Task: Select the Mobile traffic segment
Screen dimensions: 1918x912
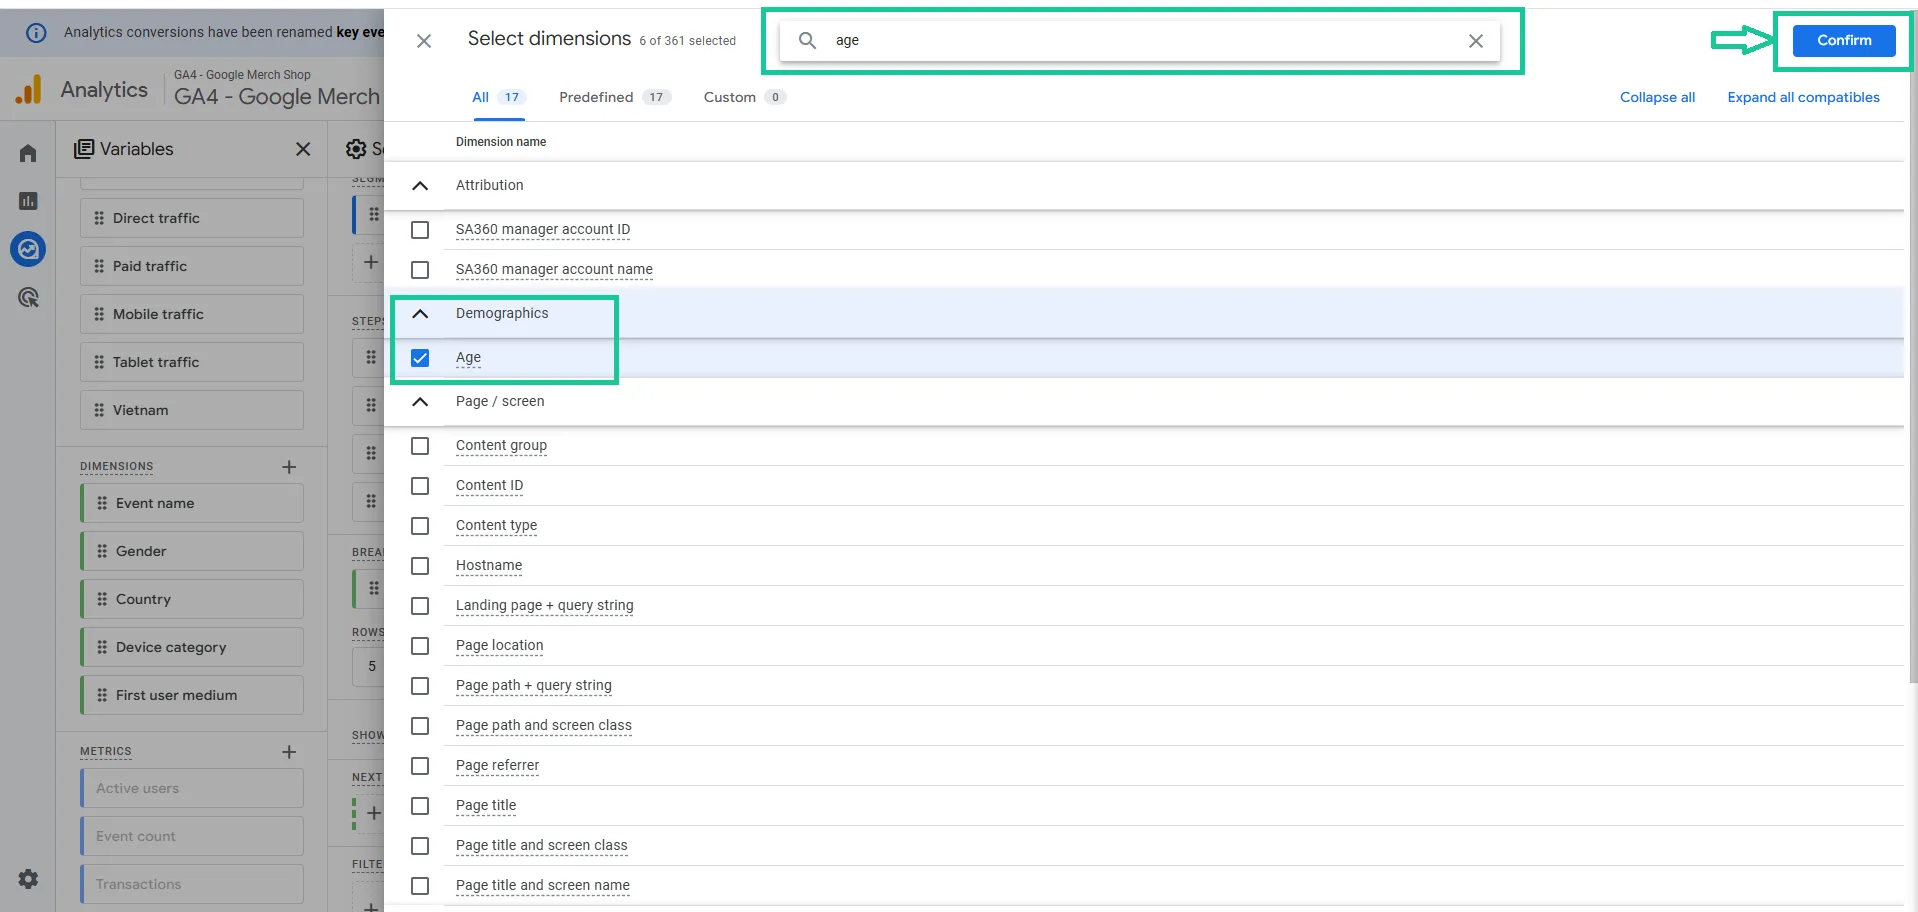Action: coord(192,314)
